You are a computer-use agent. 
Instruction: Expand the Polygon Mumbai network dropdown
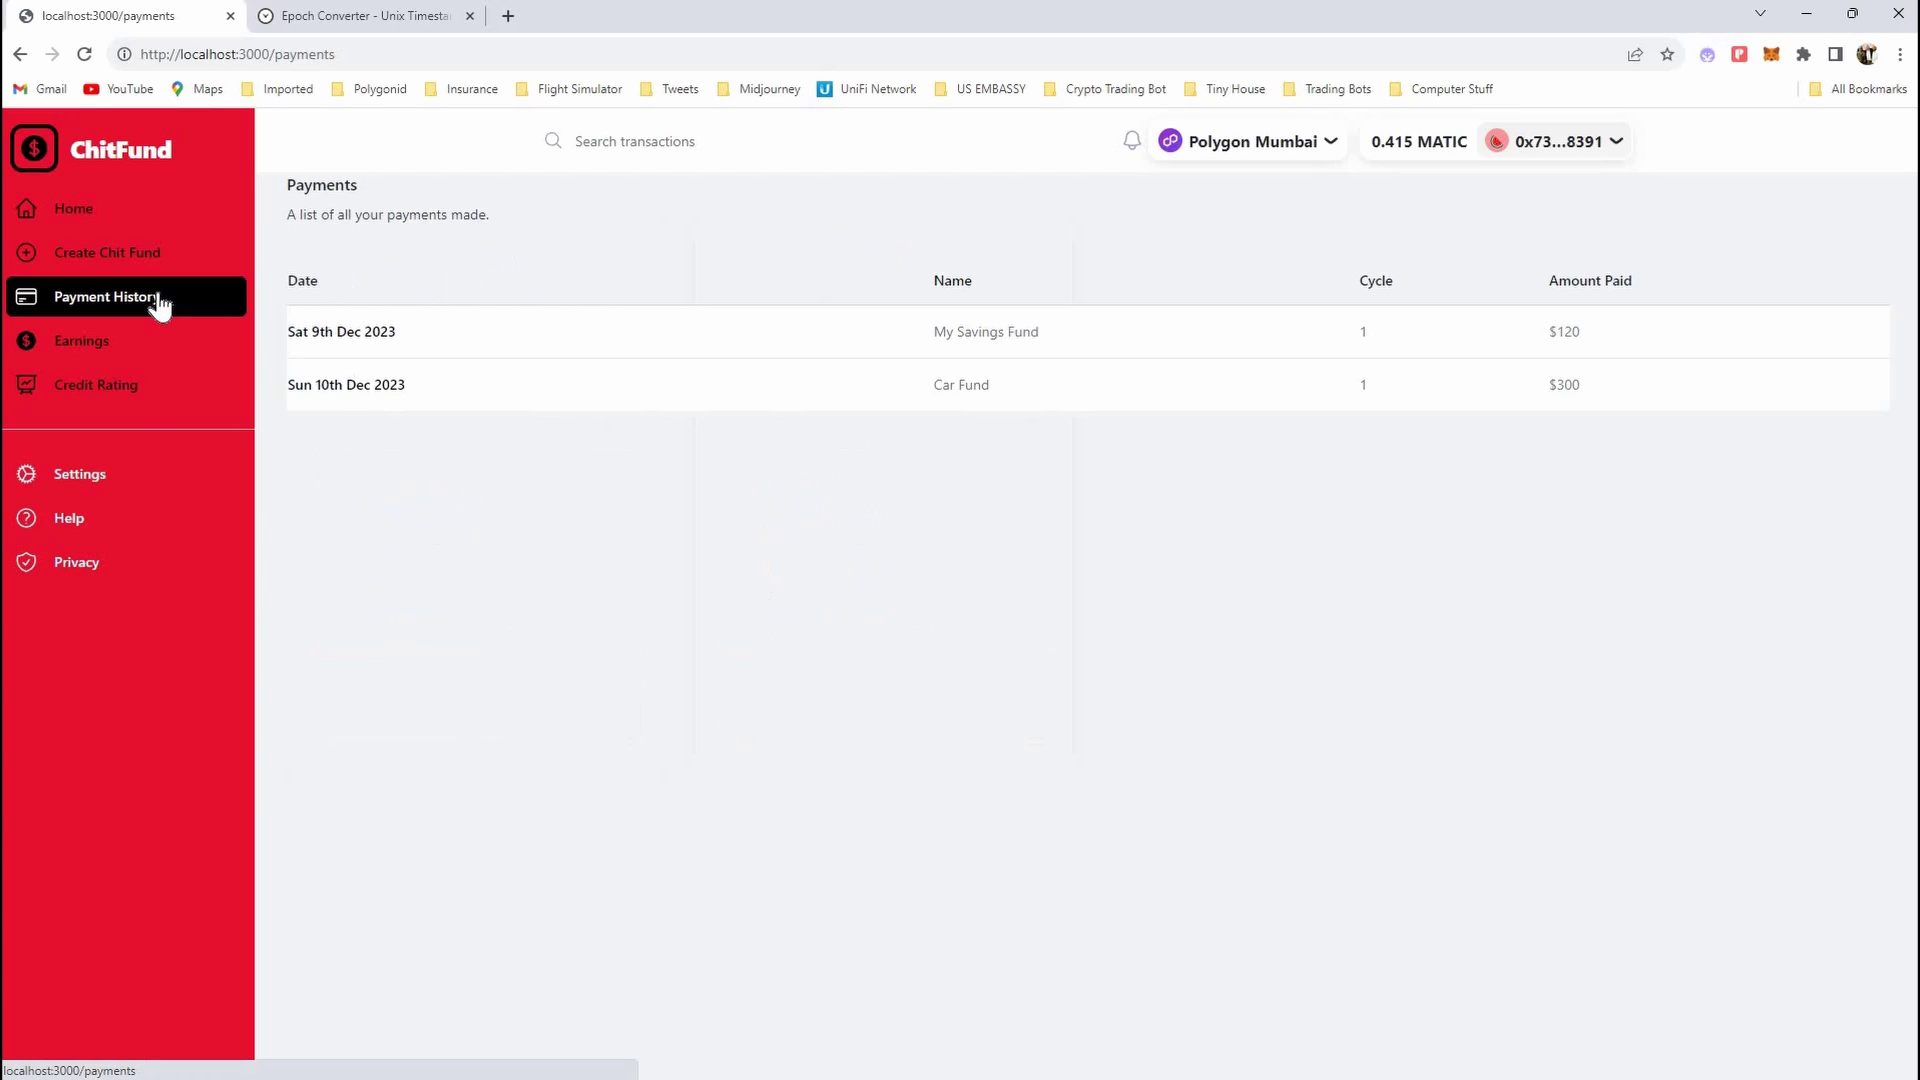pyautogui.click(x=1248, y=142)
